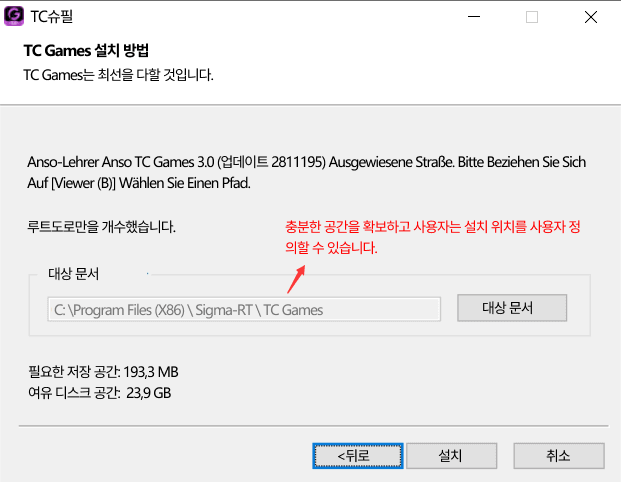This screenshot has height=482, width=621.
Task: Click the text 루트도로만을 개수했습니다.
Action: [101, 227]
